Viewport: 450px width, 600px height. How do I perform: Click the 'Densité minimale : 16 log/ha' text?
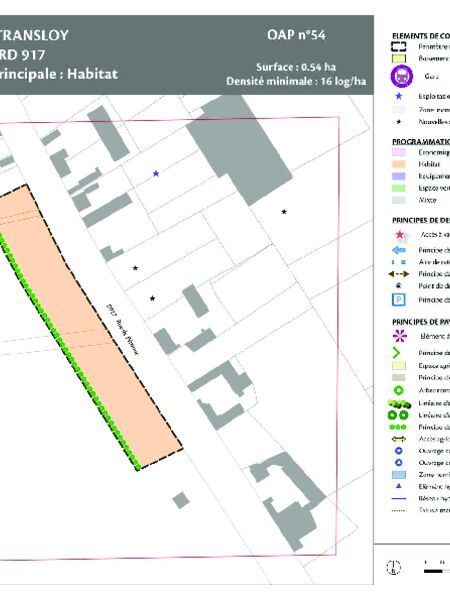click(x=296, y=81)
